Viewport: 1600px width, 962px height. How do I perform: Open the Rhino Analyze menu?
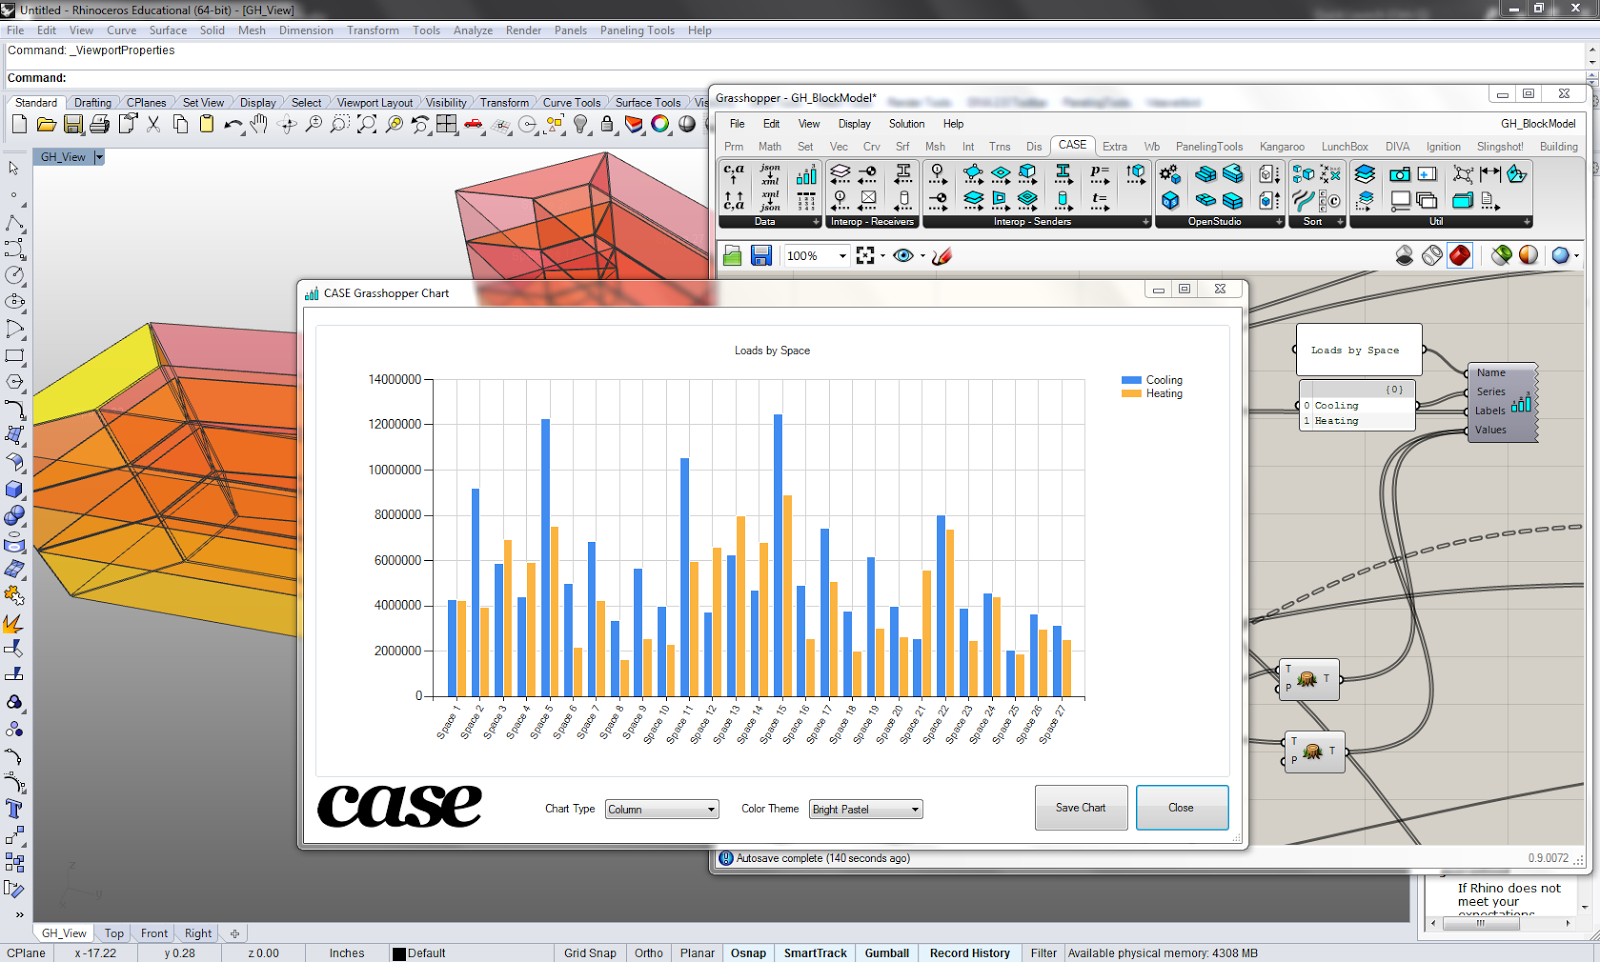point(473,30)
